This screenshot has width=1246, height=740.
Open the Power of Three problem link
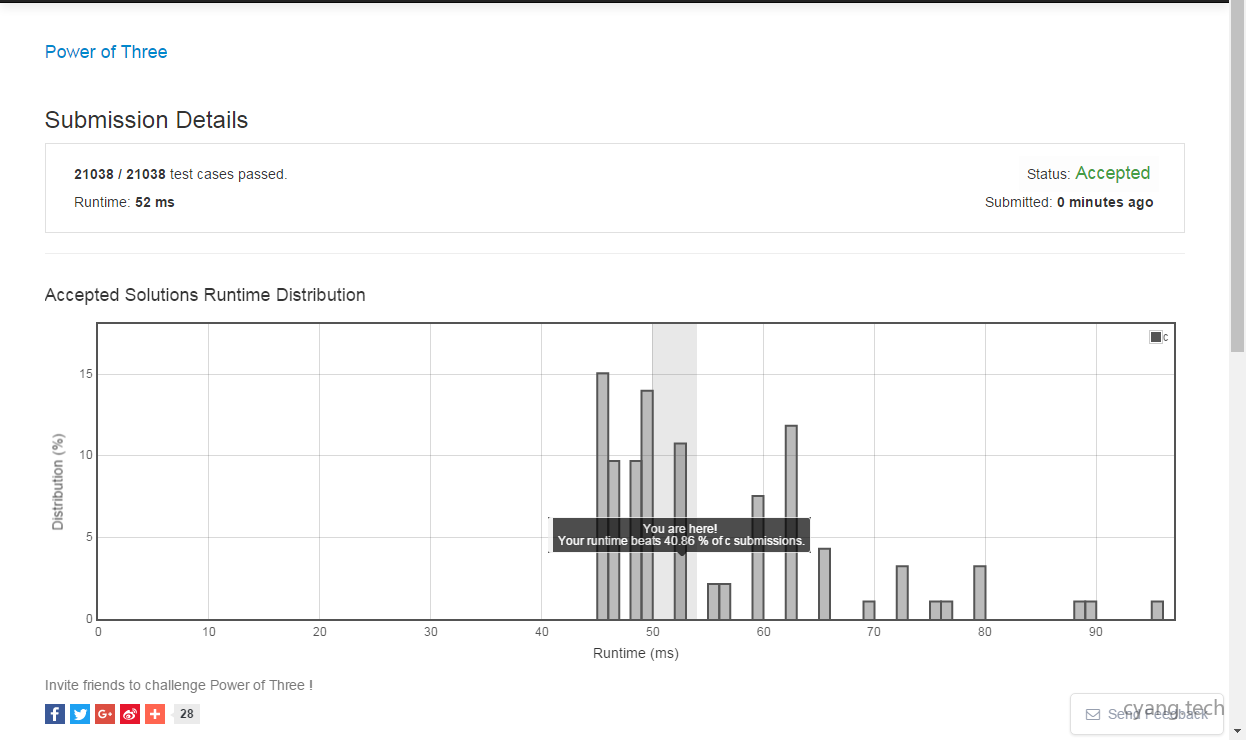click(106, 52)
